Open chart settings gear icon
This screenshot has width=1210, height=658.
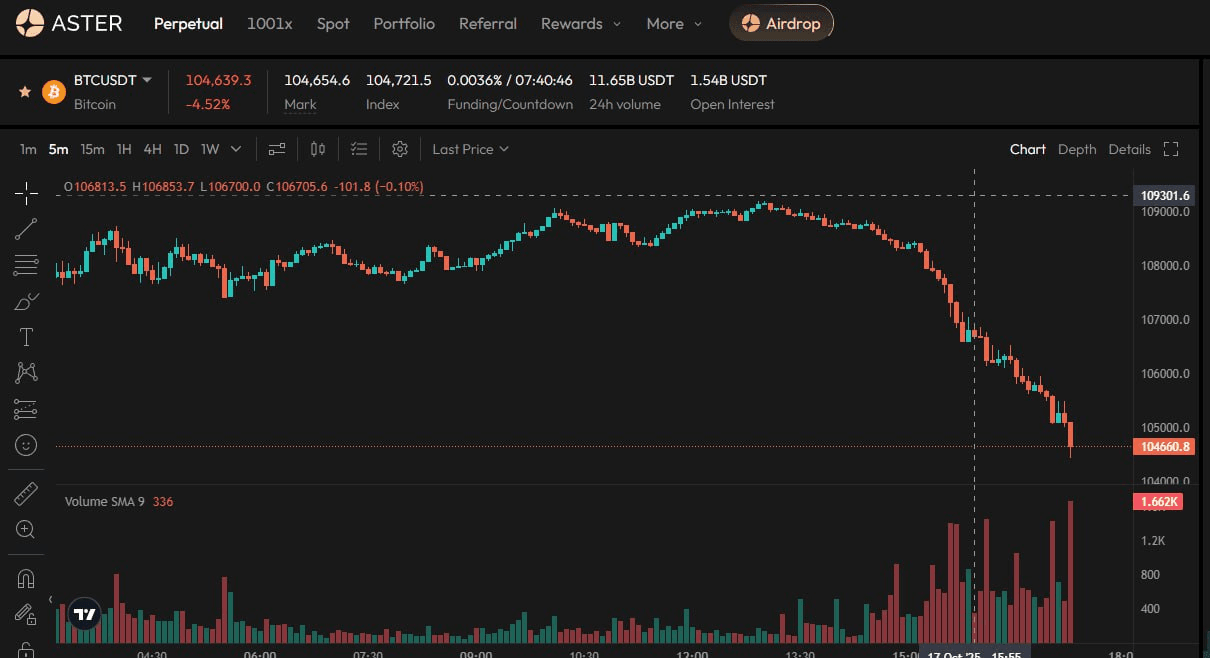[x=400, y=149]
